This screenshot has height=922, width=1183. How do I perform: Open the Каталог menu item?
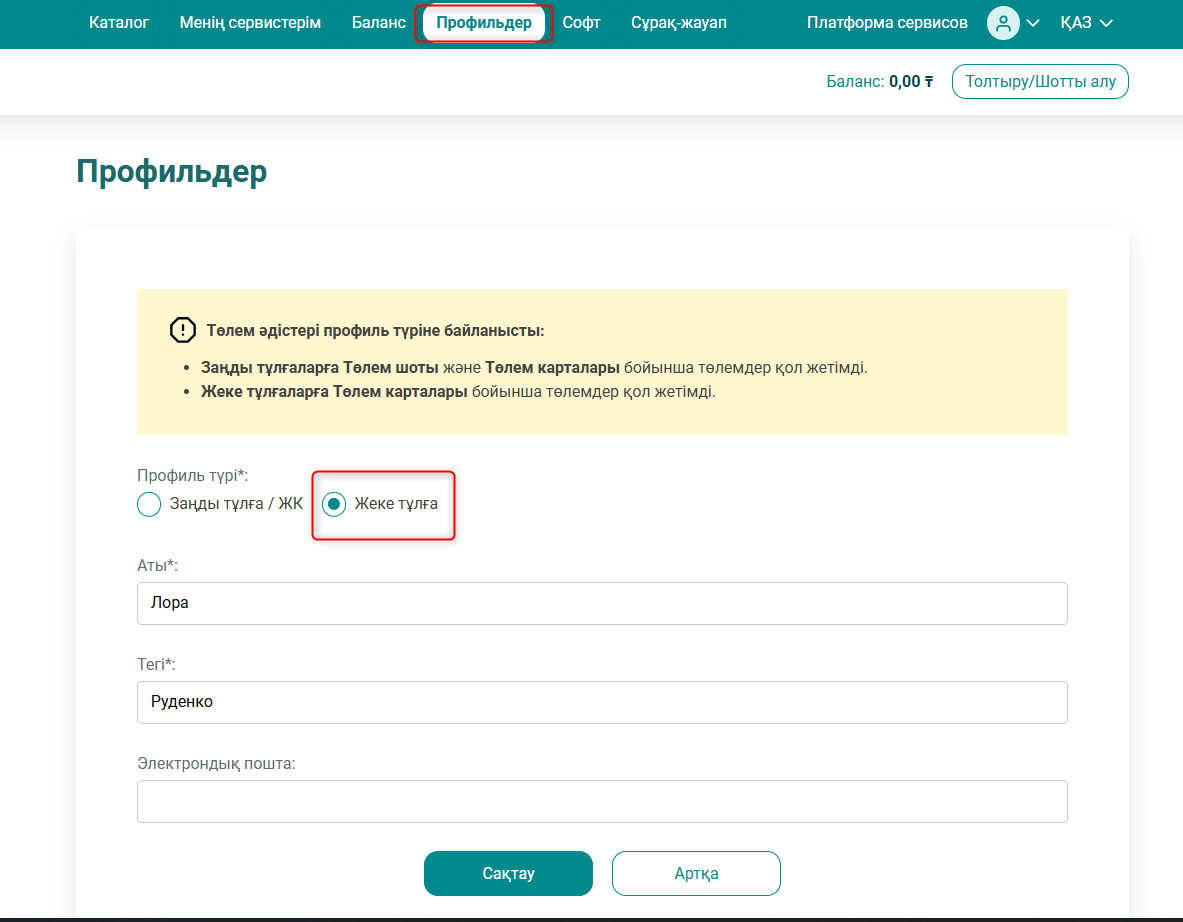pos(119,23)
